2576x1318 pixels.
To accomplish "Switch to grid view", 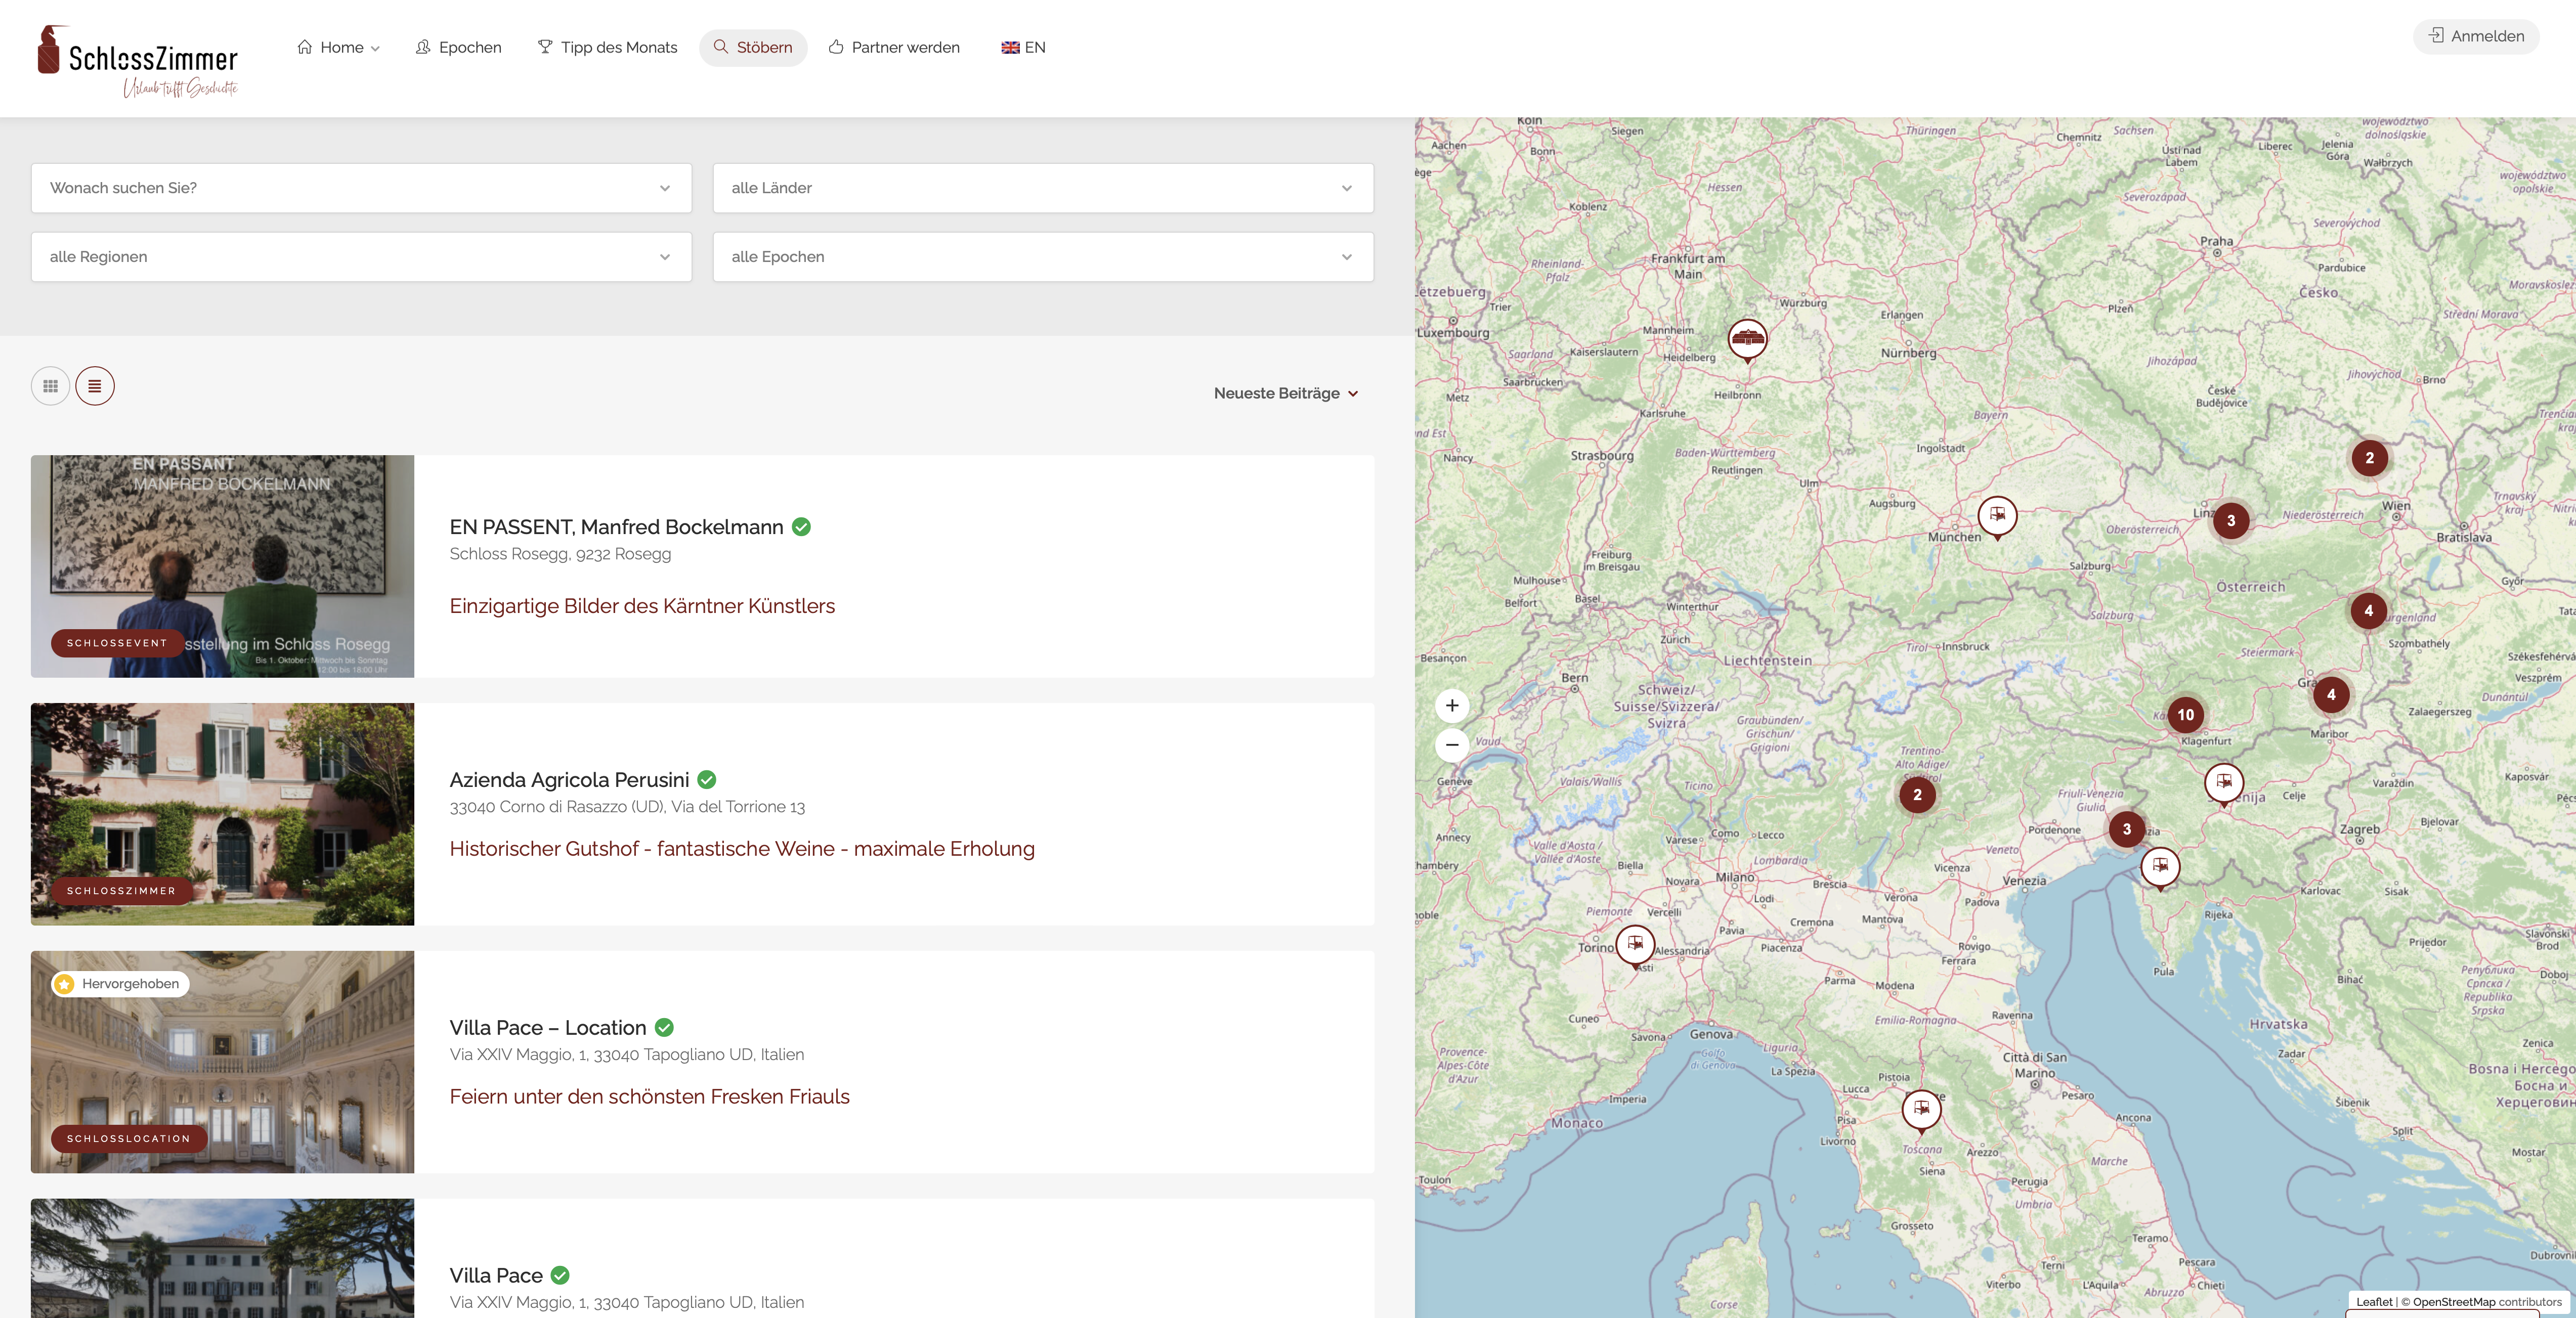I will pos(50,386).
